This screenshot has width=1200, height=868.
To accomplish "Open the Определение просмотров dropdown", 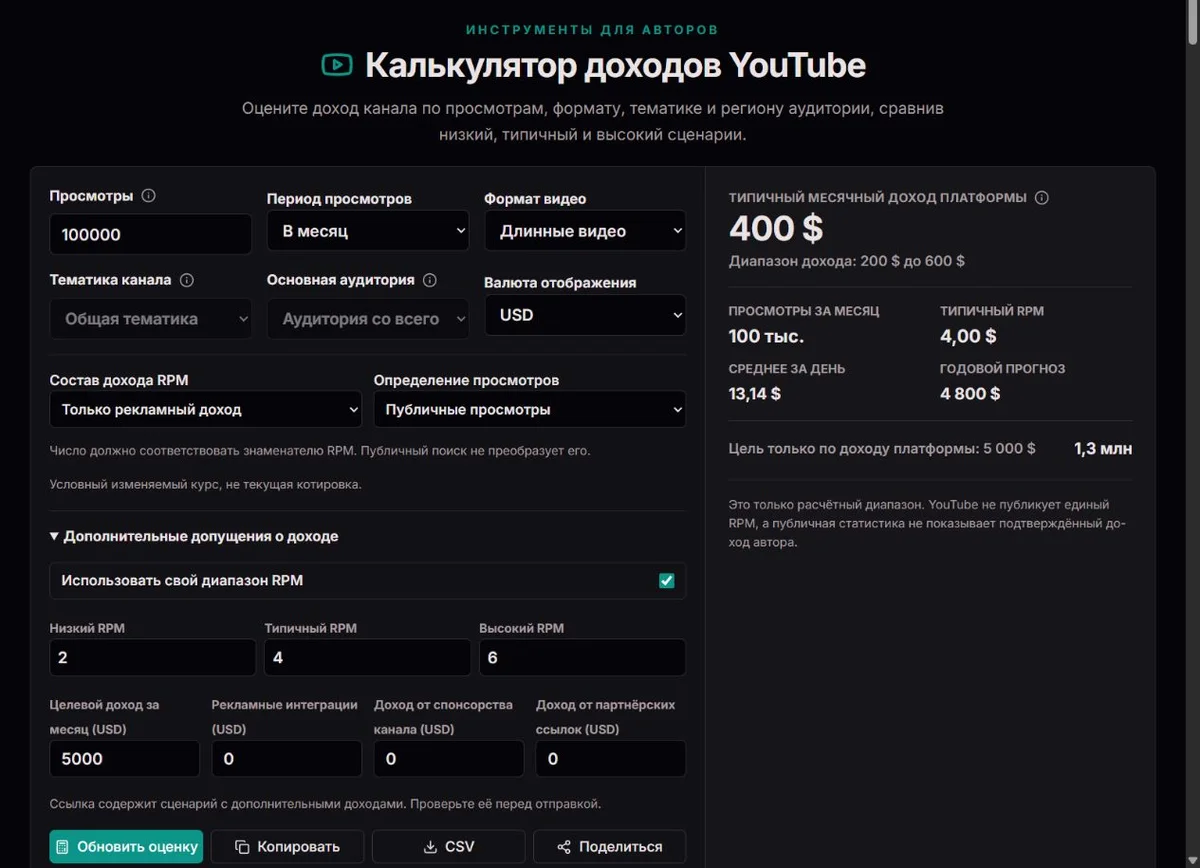I will pos(530,409).
